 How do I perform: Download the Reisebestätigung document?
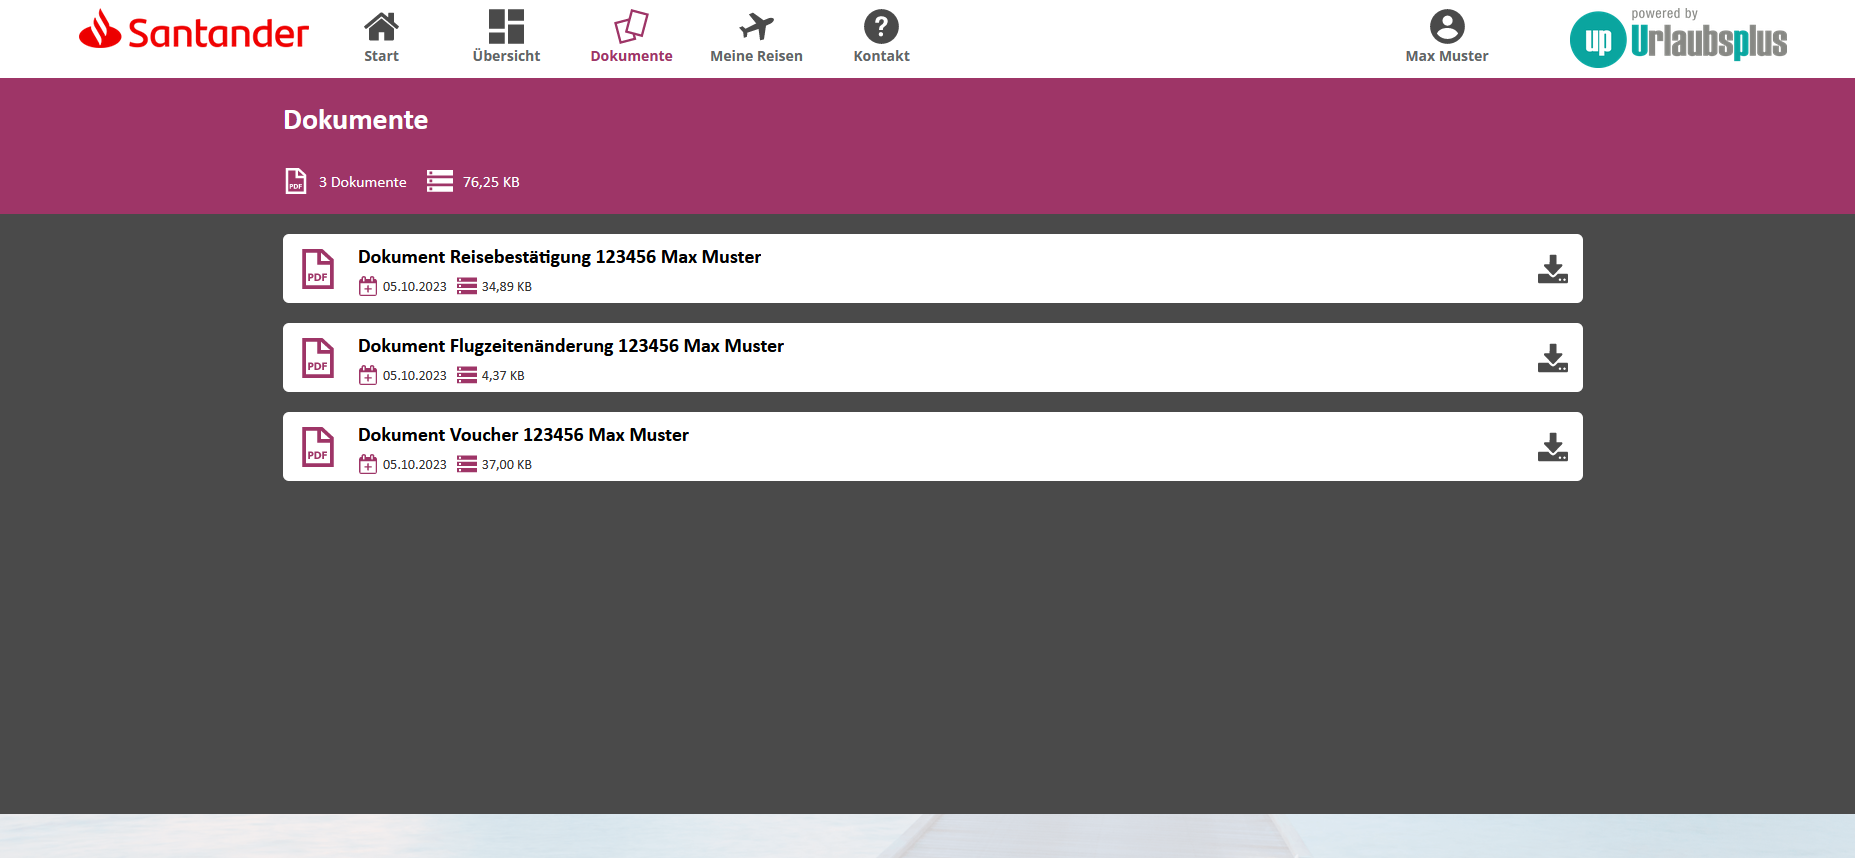(x=1552, y=269)
